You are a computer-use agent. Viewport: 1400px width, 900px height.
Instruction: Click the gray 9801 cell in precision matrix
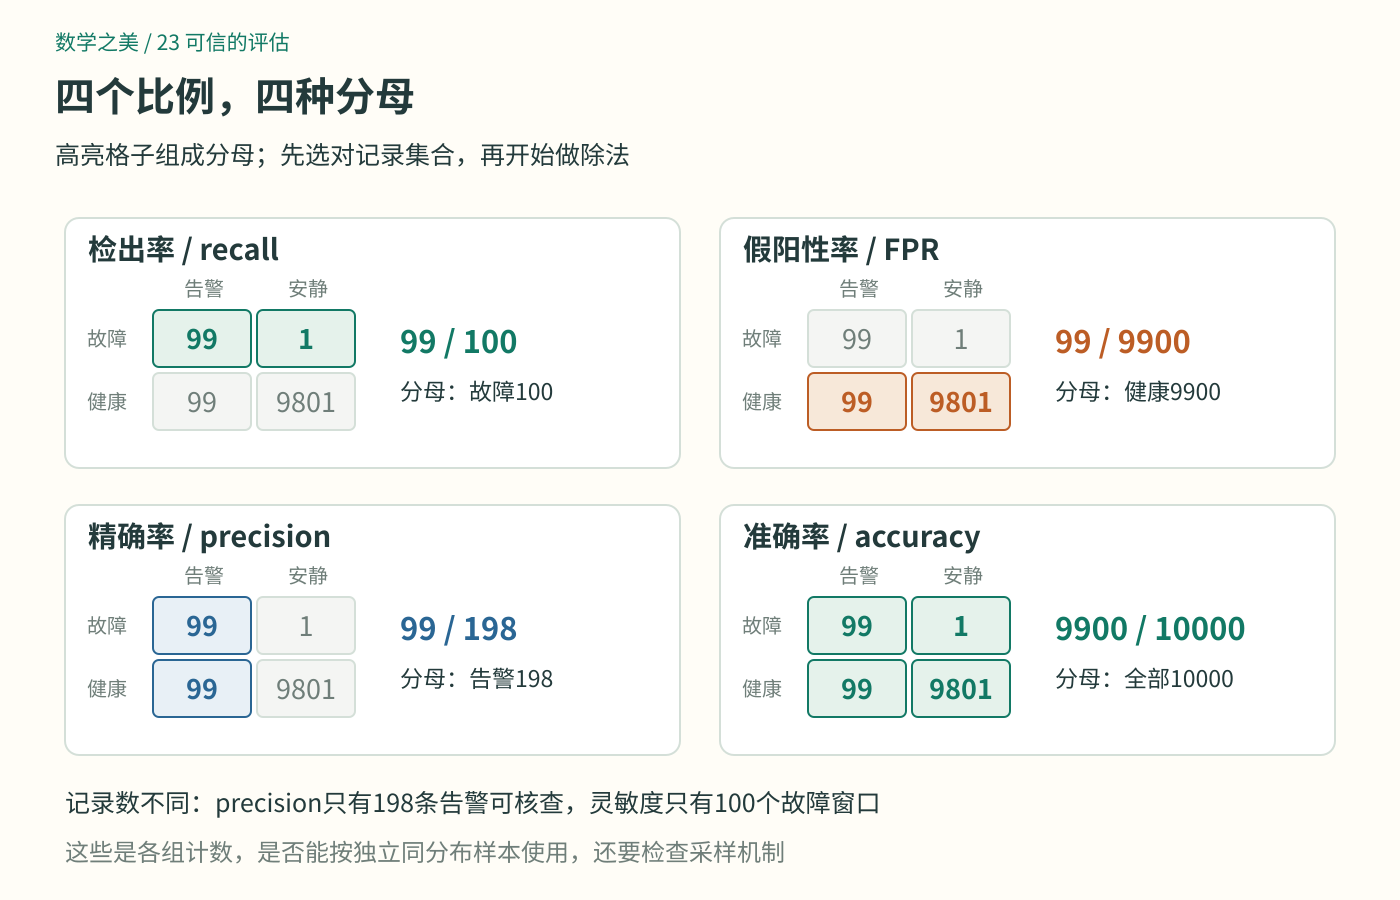click(306, 689)
